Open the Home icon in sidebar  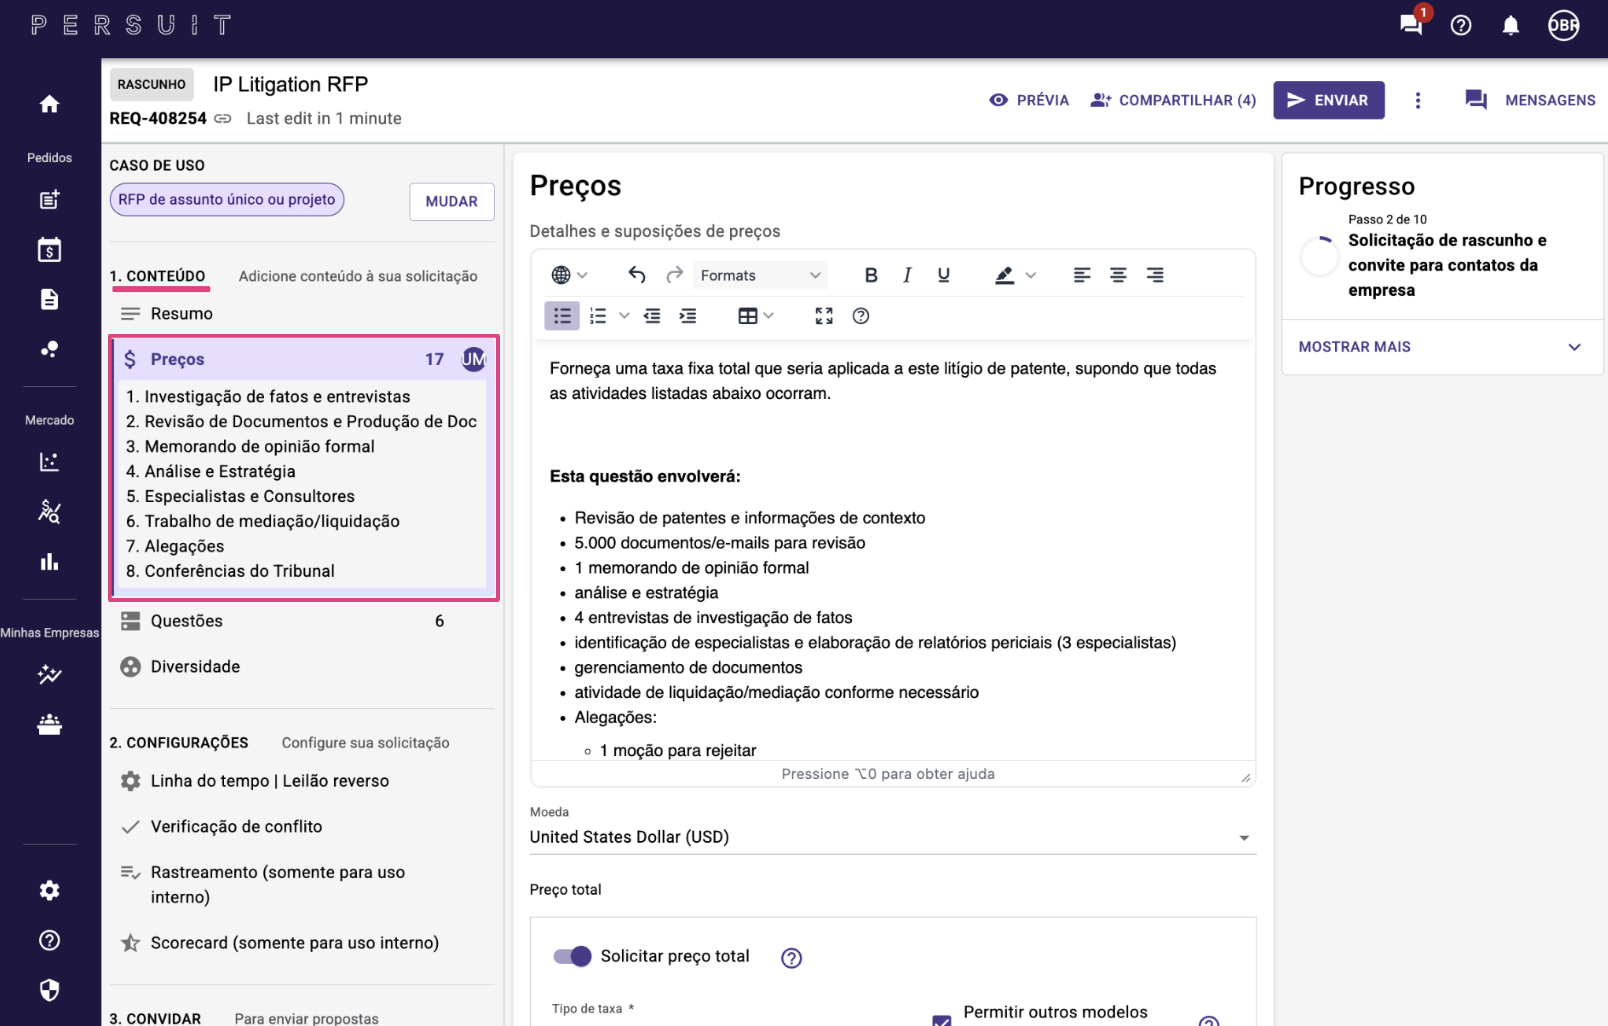tap(49, 104)
